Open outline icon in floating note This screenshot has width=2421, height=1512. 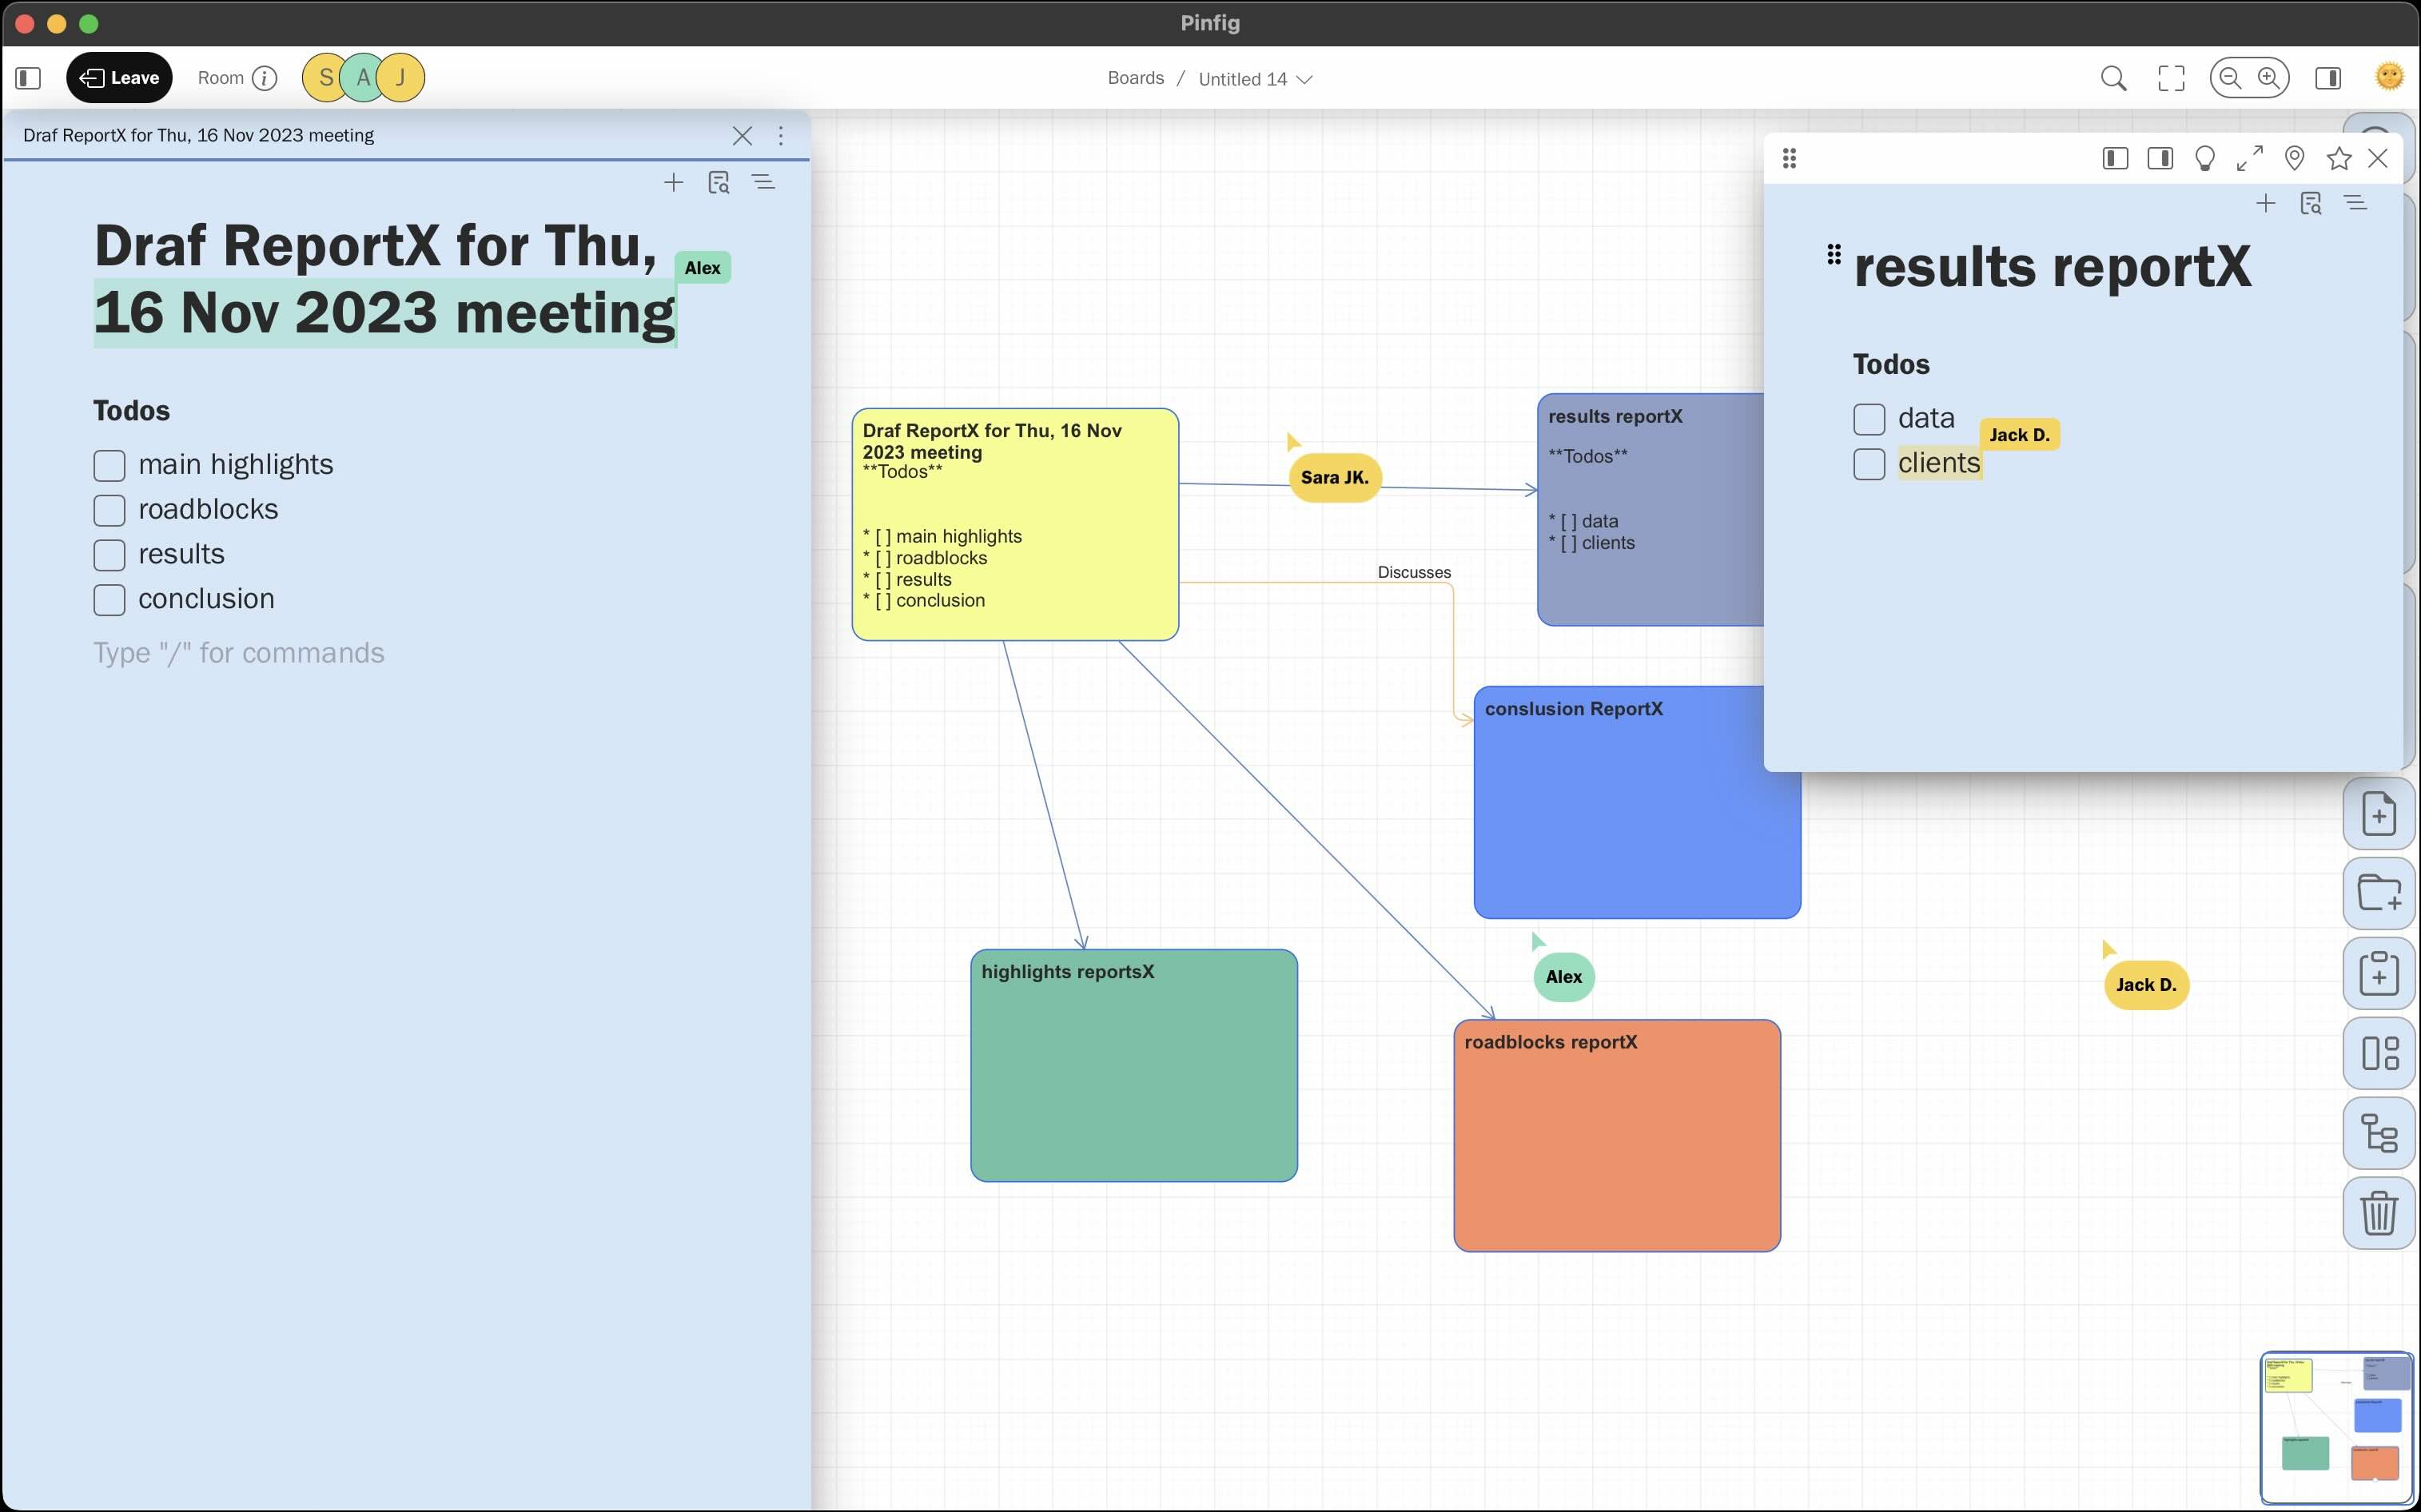point(2355,203)
